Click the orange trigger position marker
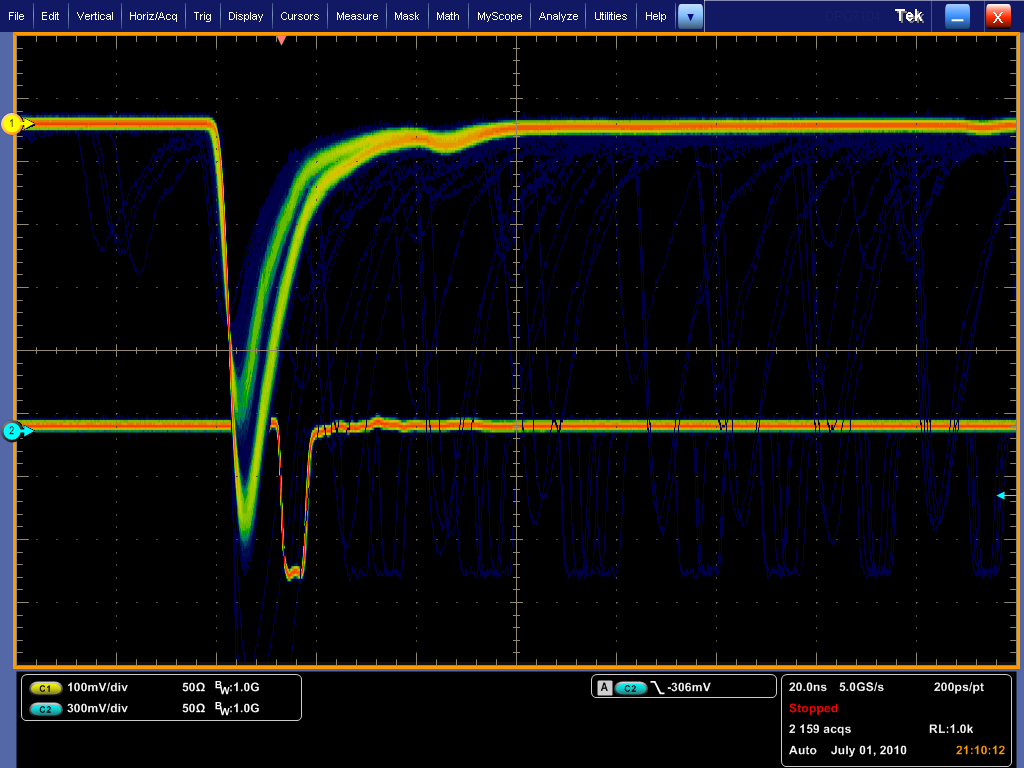This screenshot has height=768, width=1024. click(281, 40)
